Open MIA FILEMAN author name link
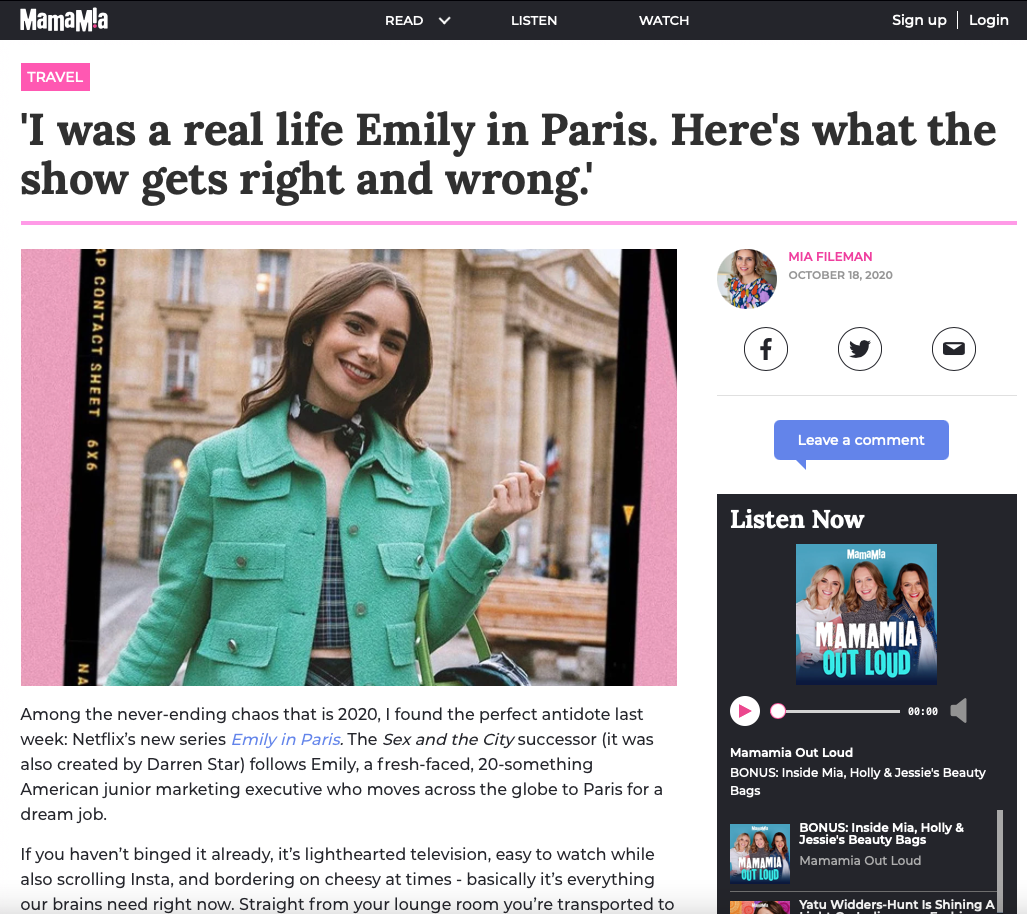Viewport: 1027px width, 914px height. coord(830,257)
